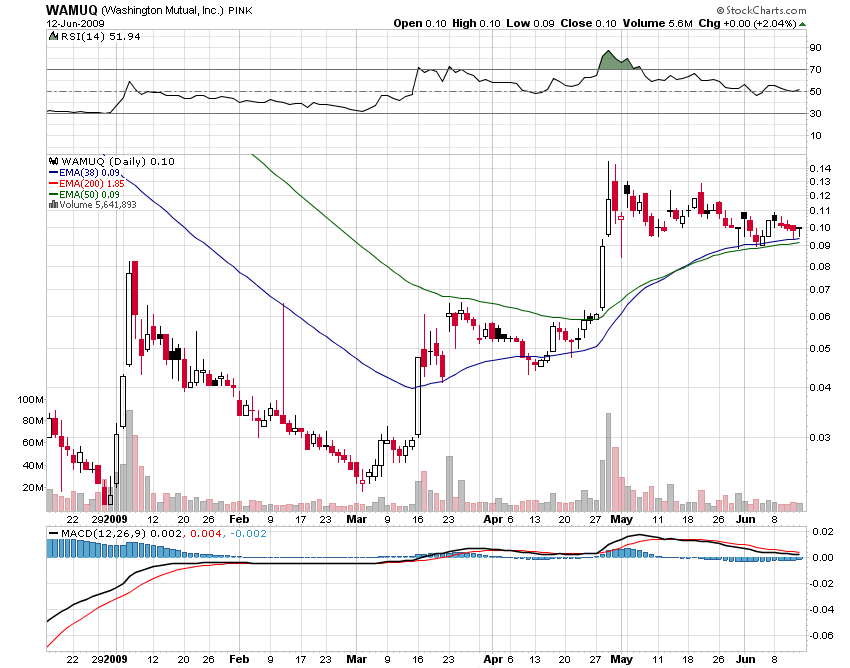The image size is (850, 668).
Task: Click the 'WAMUQ (Daily) 0.10' legend label
Action: pyautogui.click(x=118, y=161)
